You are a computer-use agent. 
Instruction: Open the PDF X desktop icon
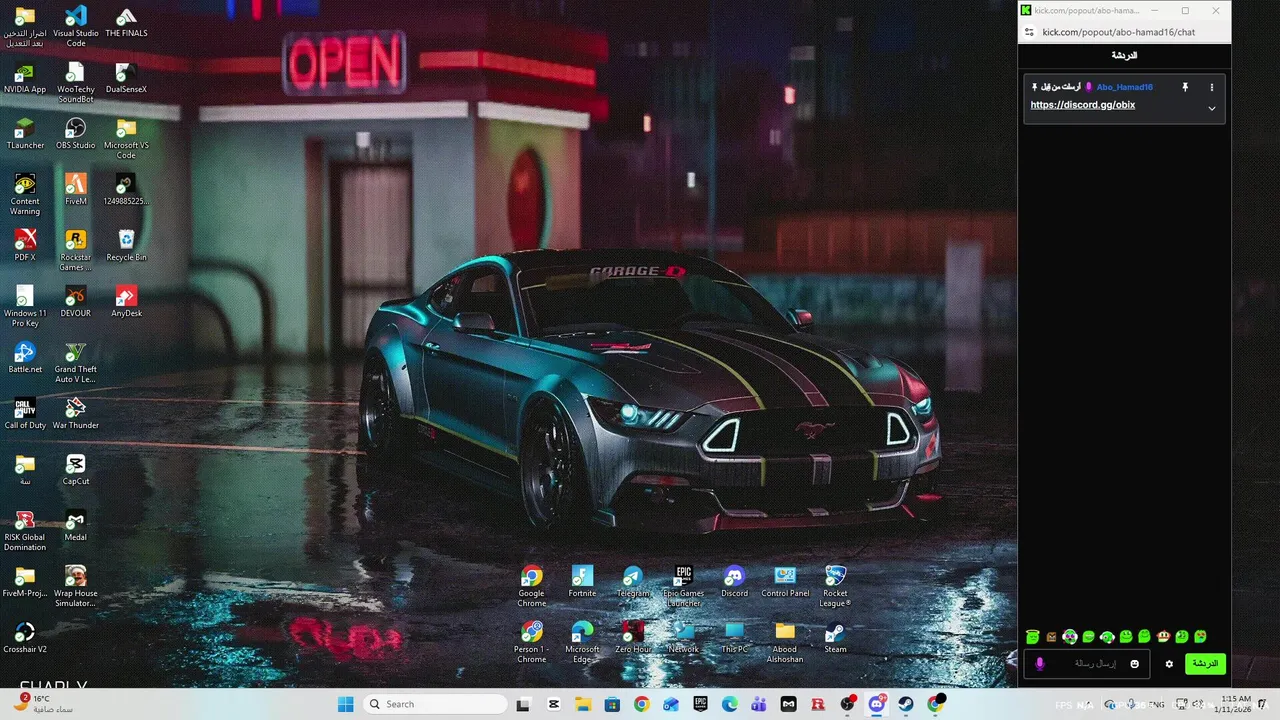point(25,246)
